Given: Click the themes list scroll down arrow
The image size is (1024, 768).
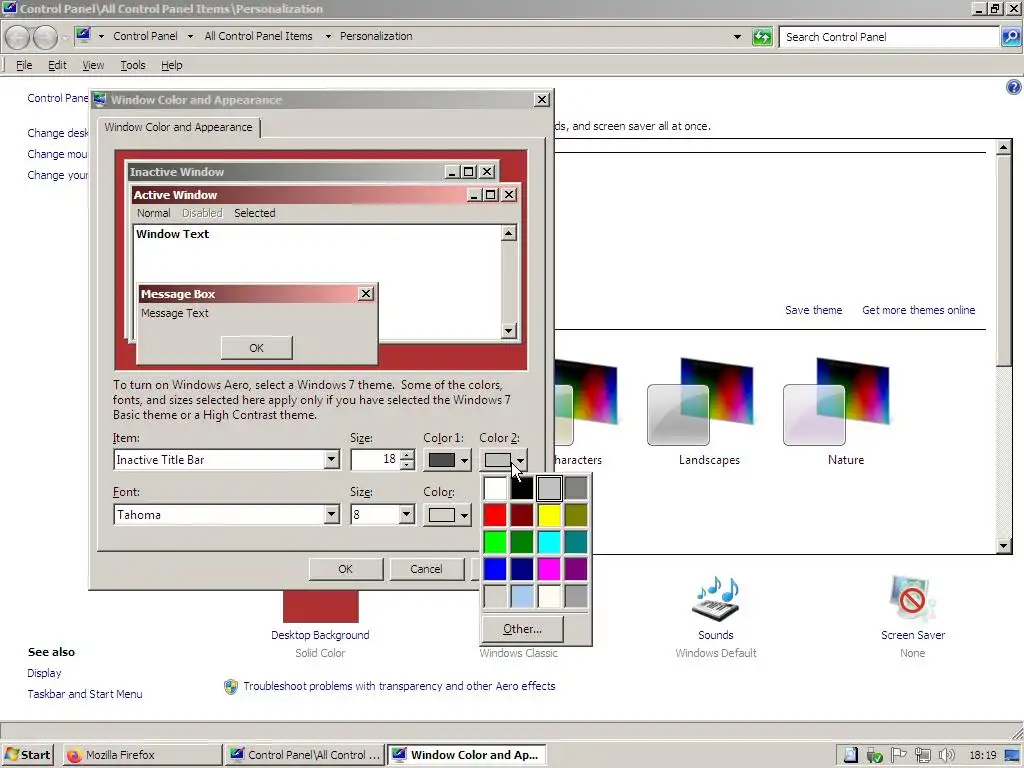Looking at the screenshot, I should point(1004,546).
